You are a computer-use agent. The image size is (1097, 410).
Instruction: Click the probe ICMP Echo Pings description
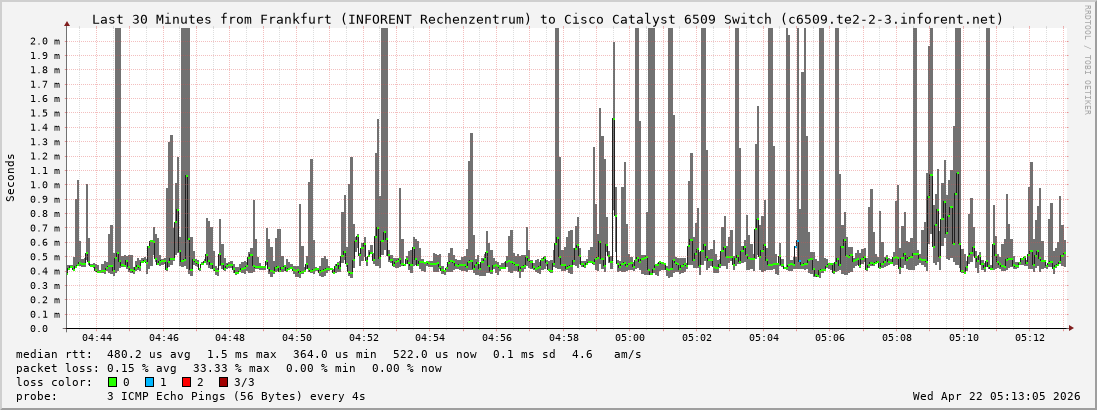point(236,396)
